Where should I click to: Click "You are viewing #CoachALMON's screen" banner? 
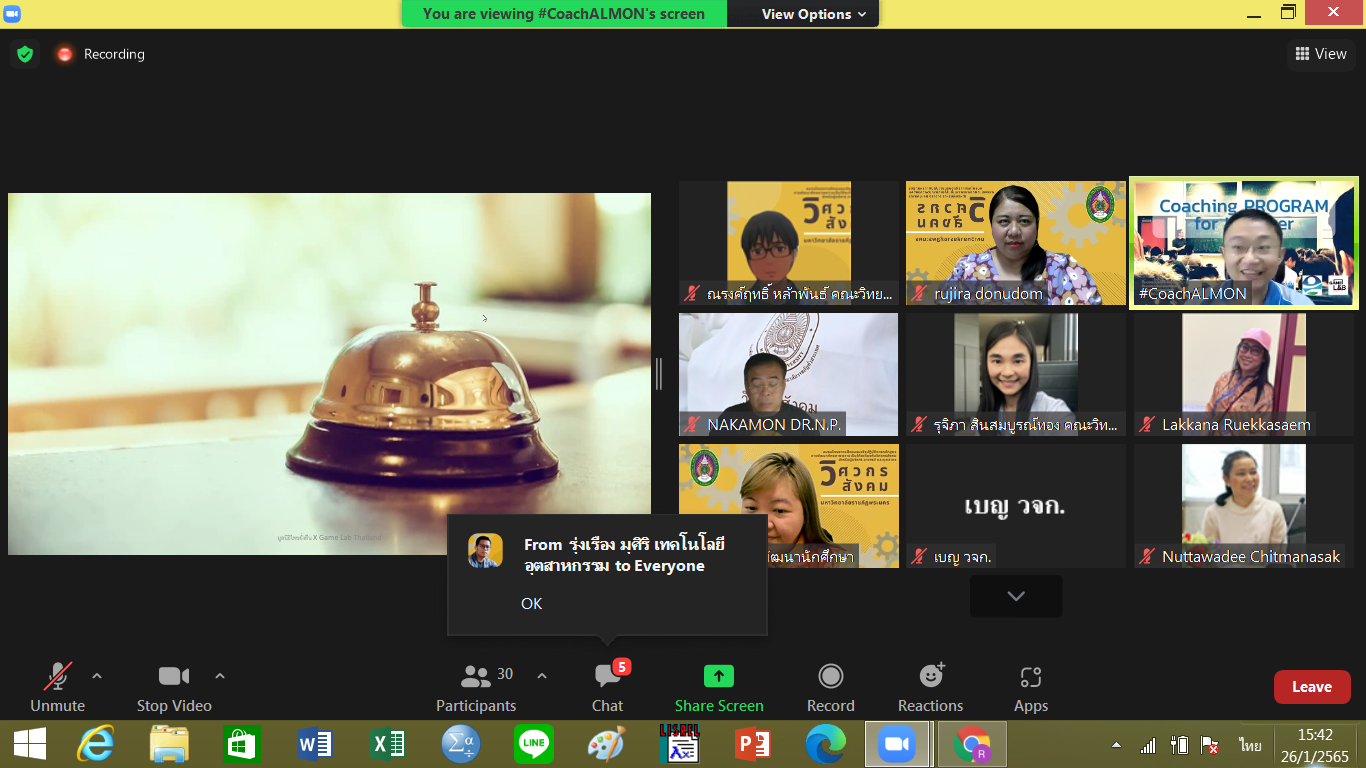[x=564, y=14]
